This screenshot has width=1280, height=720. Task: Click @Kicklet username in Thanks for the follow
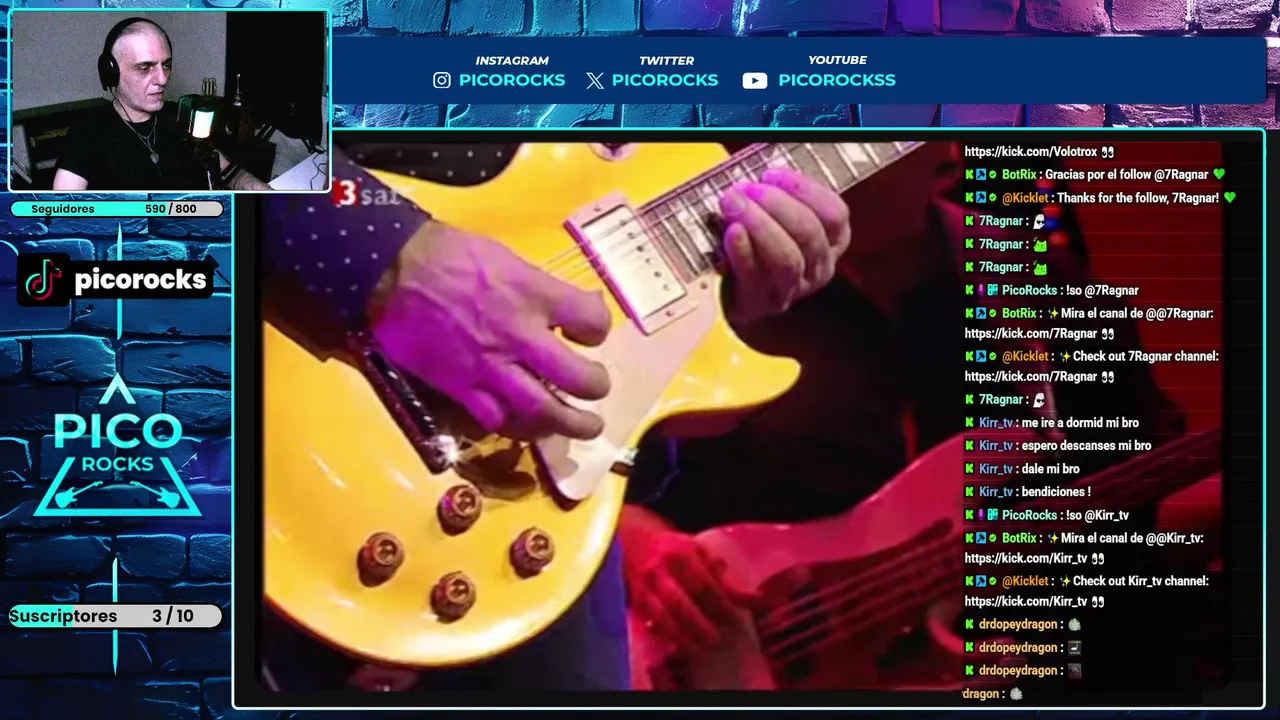[x=1025, y=198]
